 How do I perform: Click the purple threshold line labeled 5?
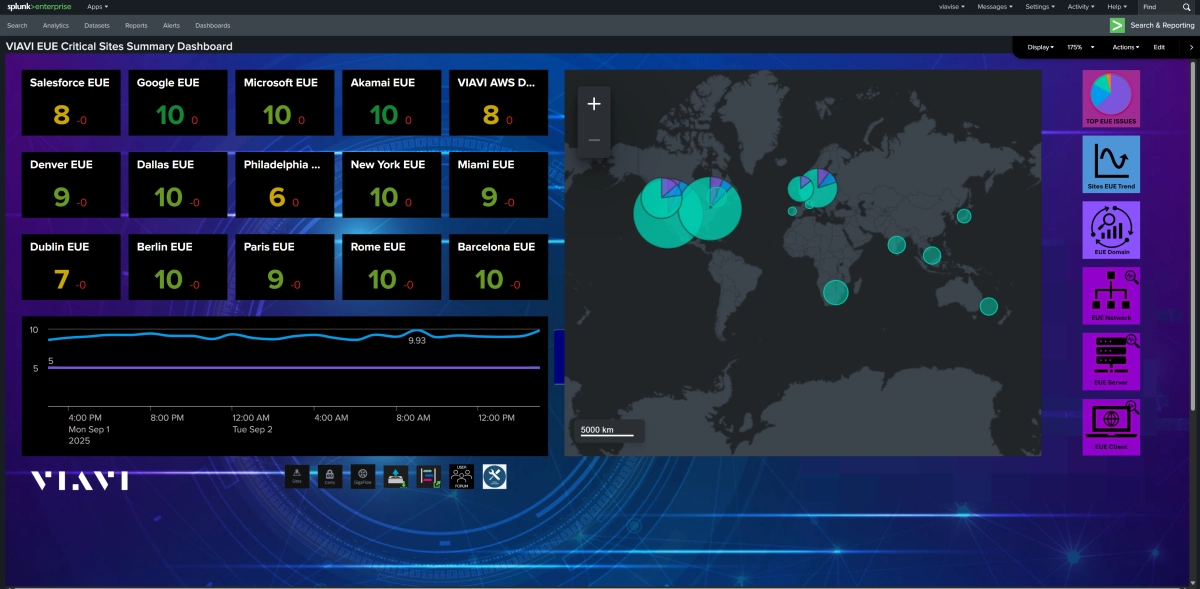(x=295, y=368)
